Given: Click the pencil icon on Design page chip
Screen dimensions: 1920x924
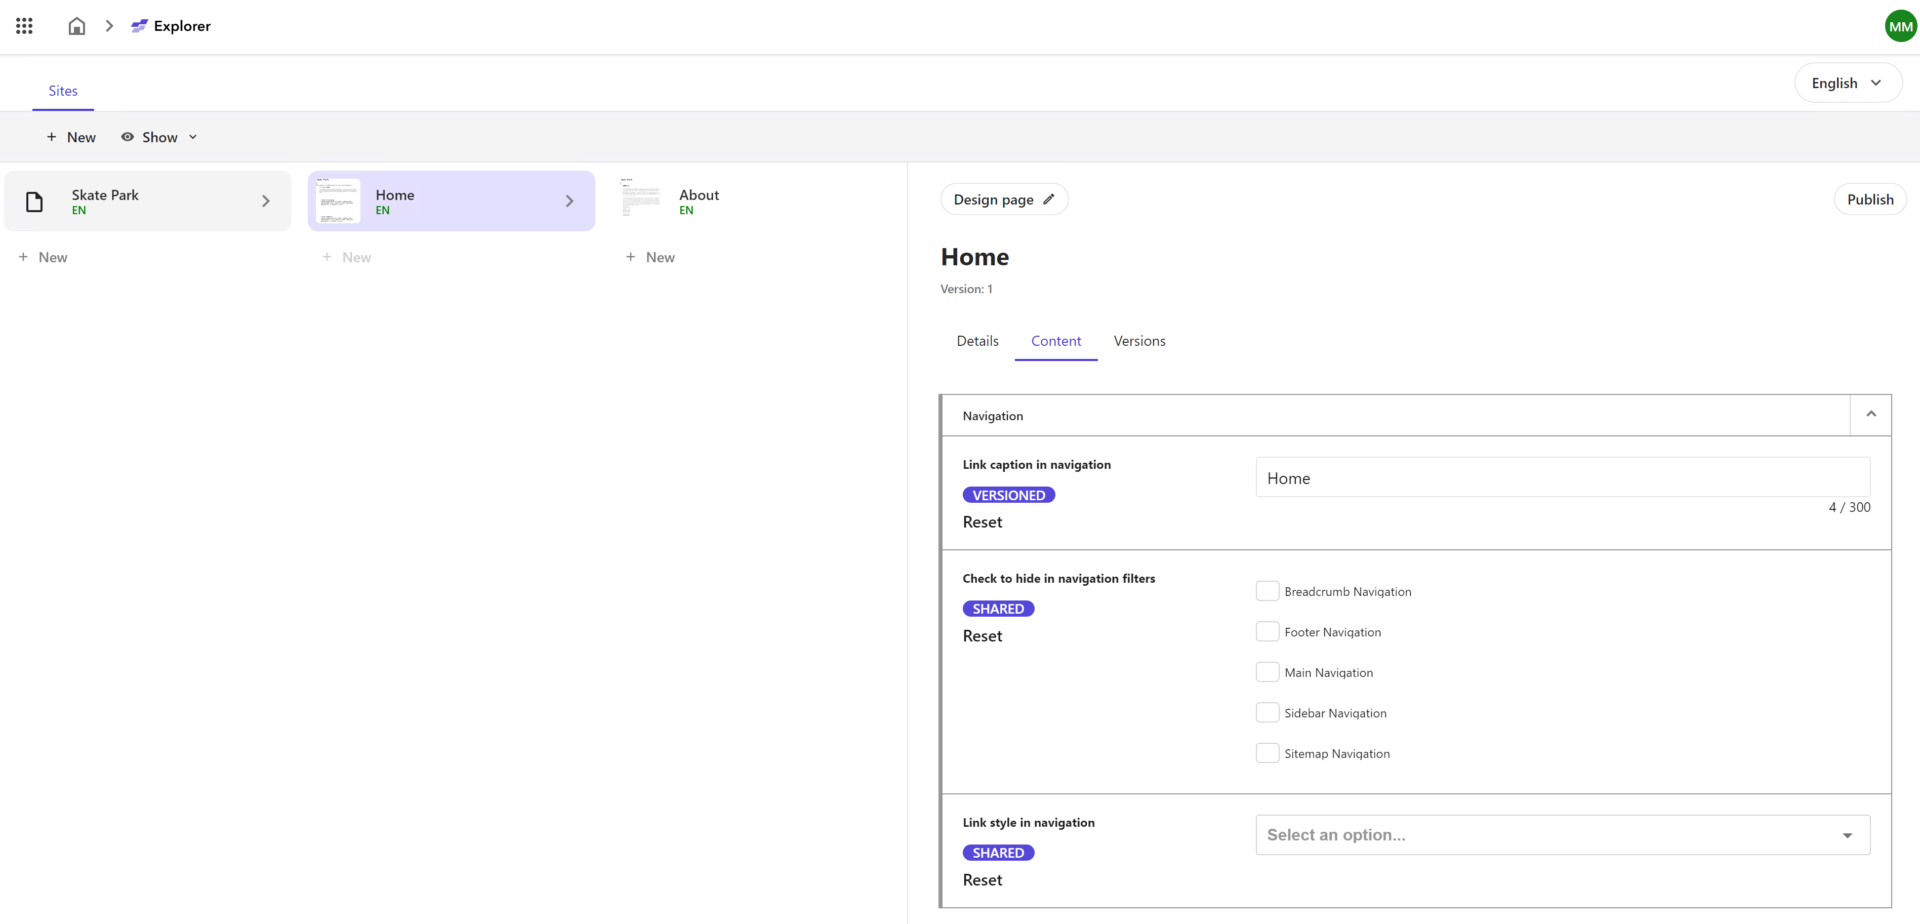Looking at the screenshot, I should (x=1048, y=199).
